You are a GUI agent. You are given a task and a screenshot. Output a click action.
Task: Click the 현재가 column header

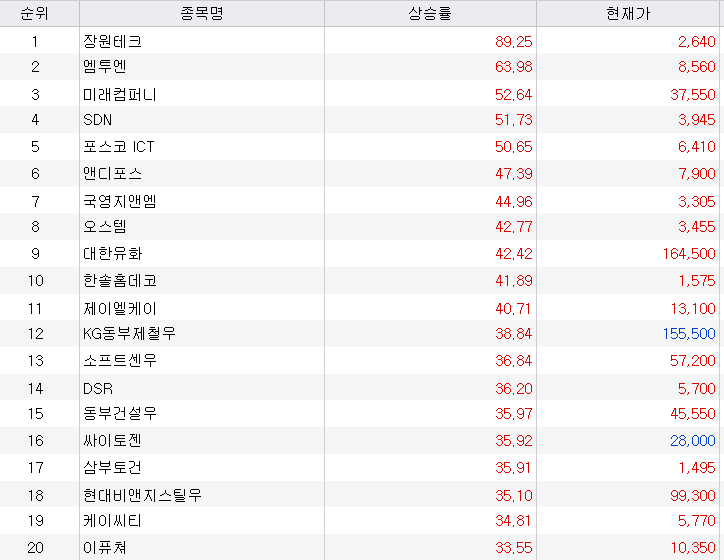click(x=628, y=13)
